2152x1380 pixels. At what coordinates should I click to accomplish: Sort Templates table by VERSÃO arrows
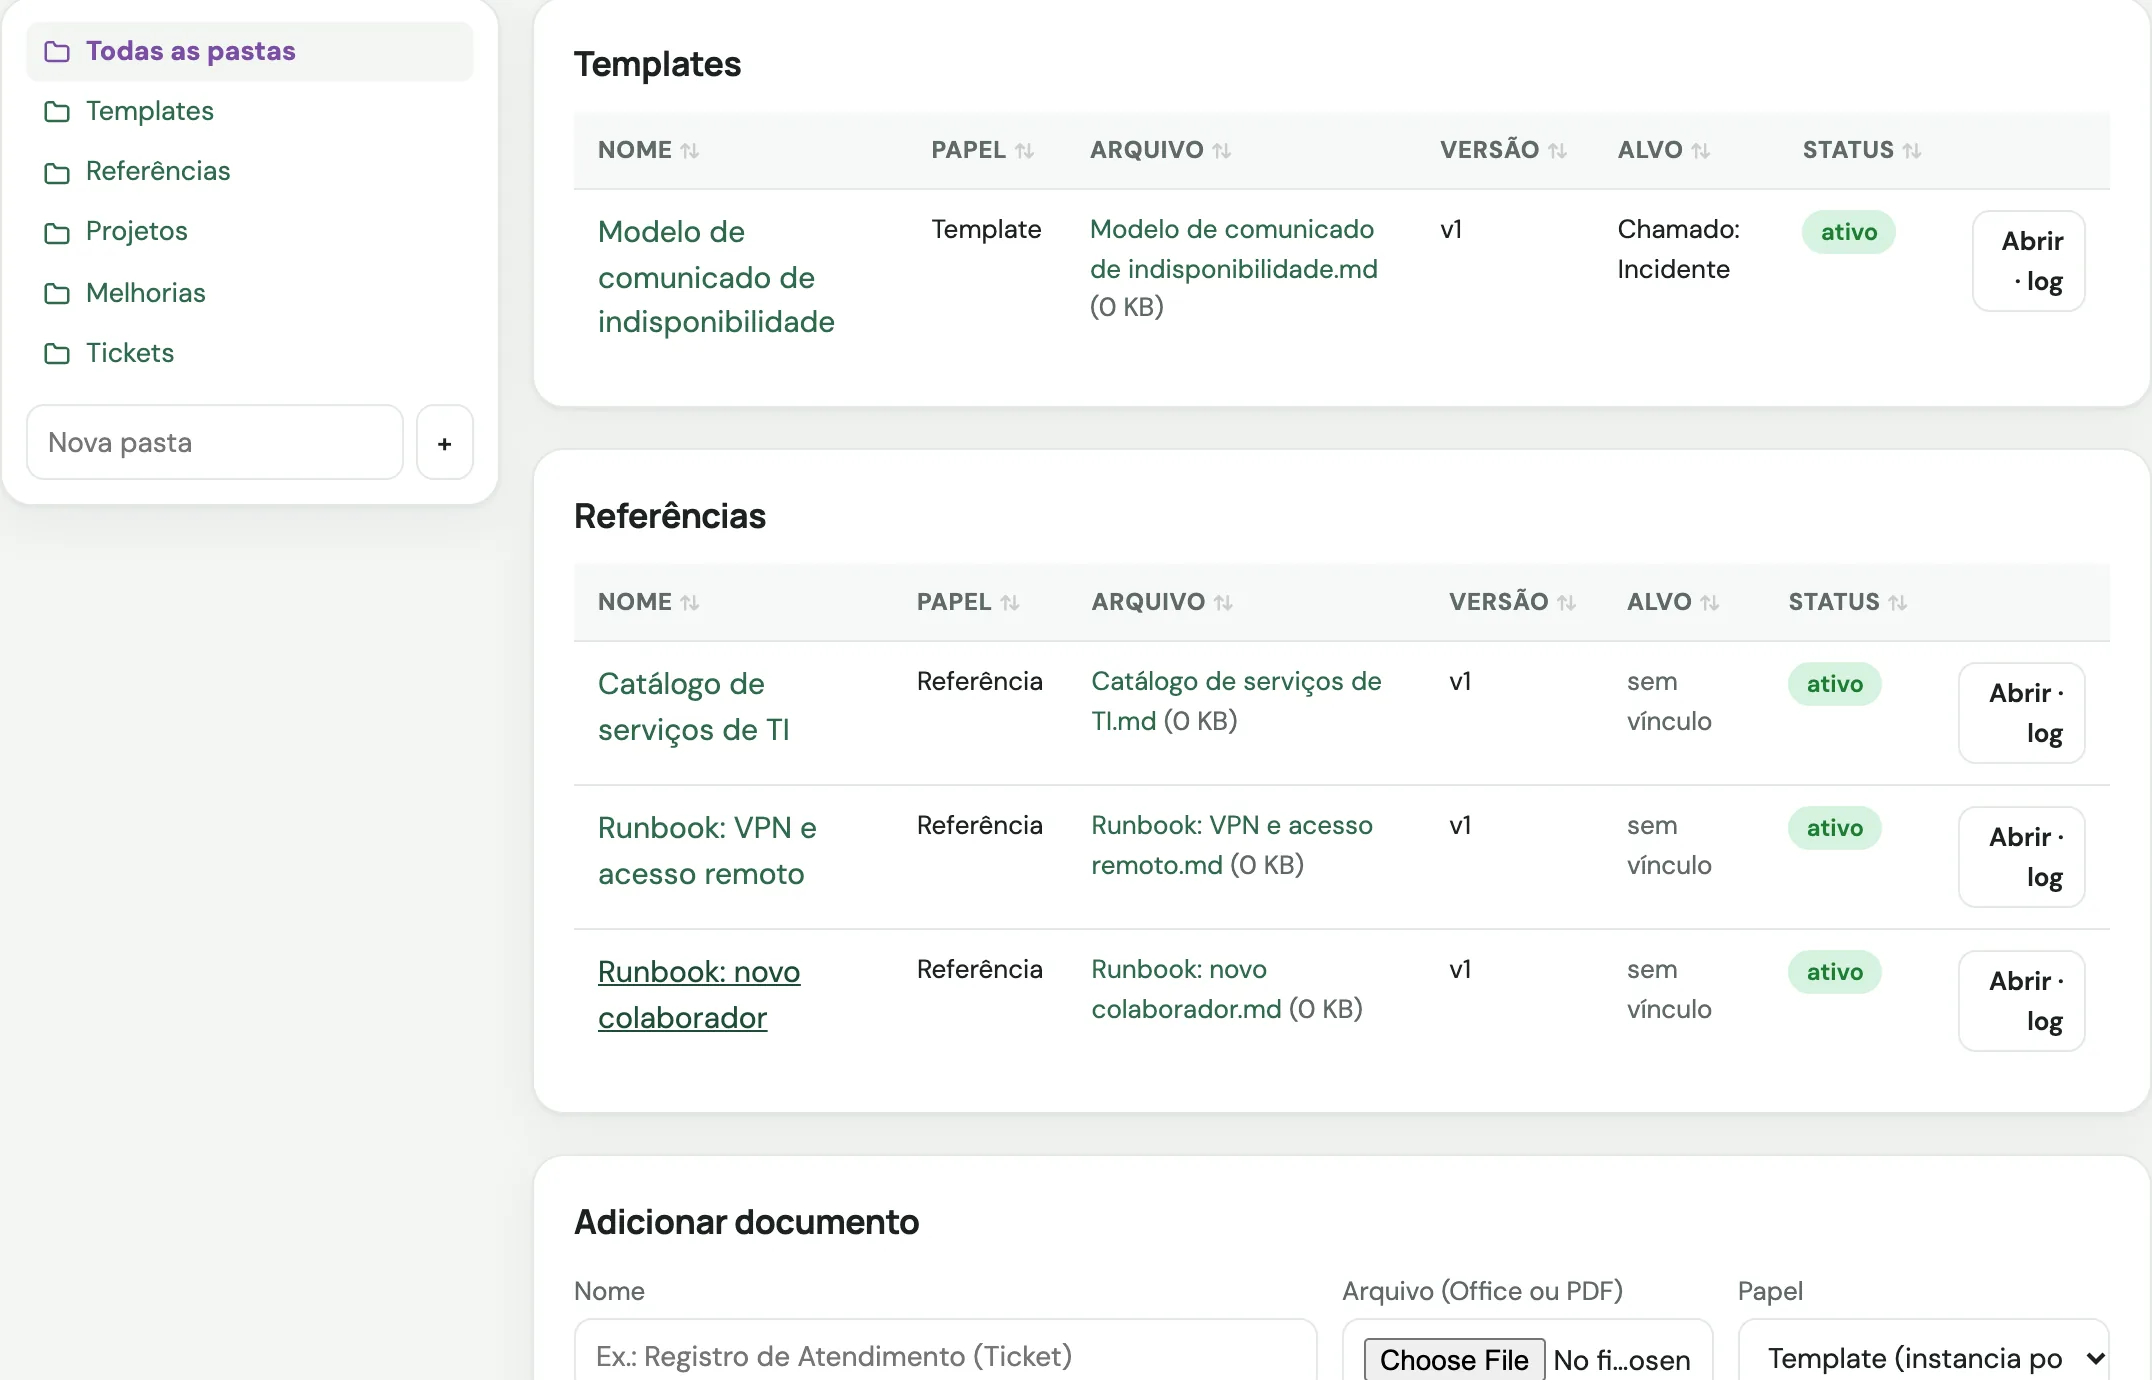click(1557, 150)
